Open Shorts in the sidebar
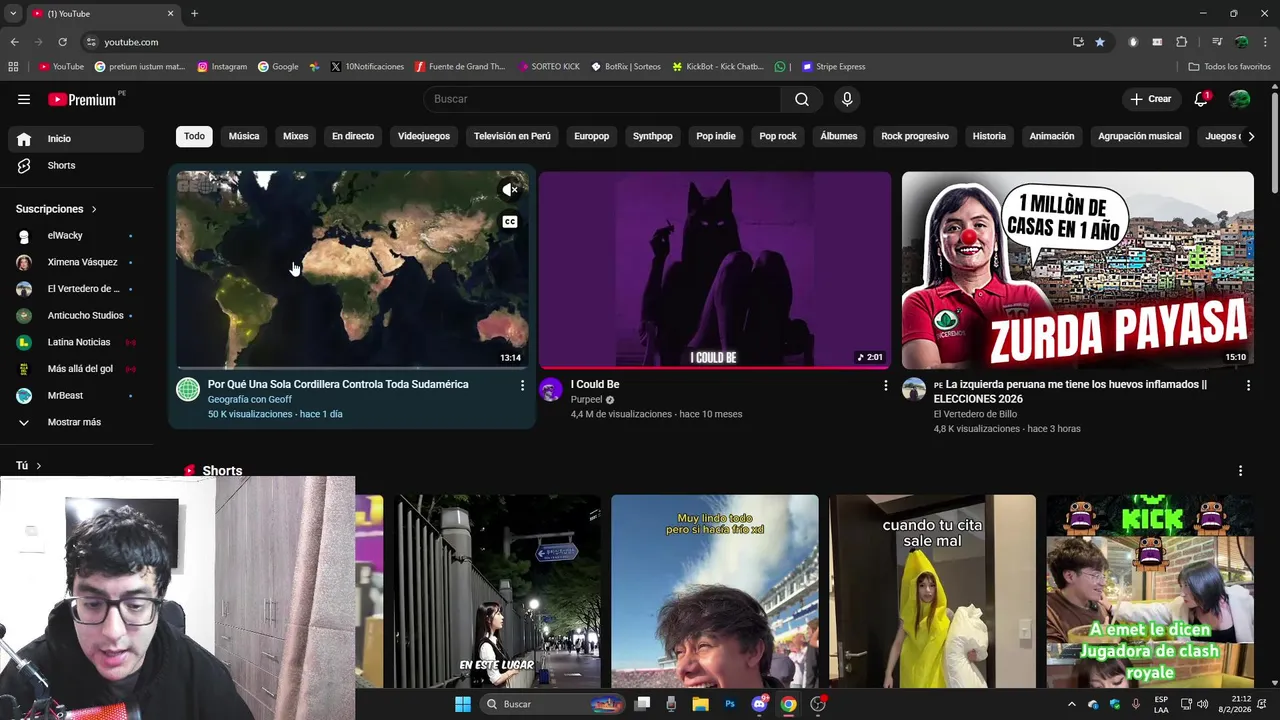1280x720 pixels. 76,165
